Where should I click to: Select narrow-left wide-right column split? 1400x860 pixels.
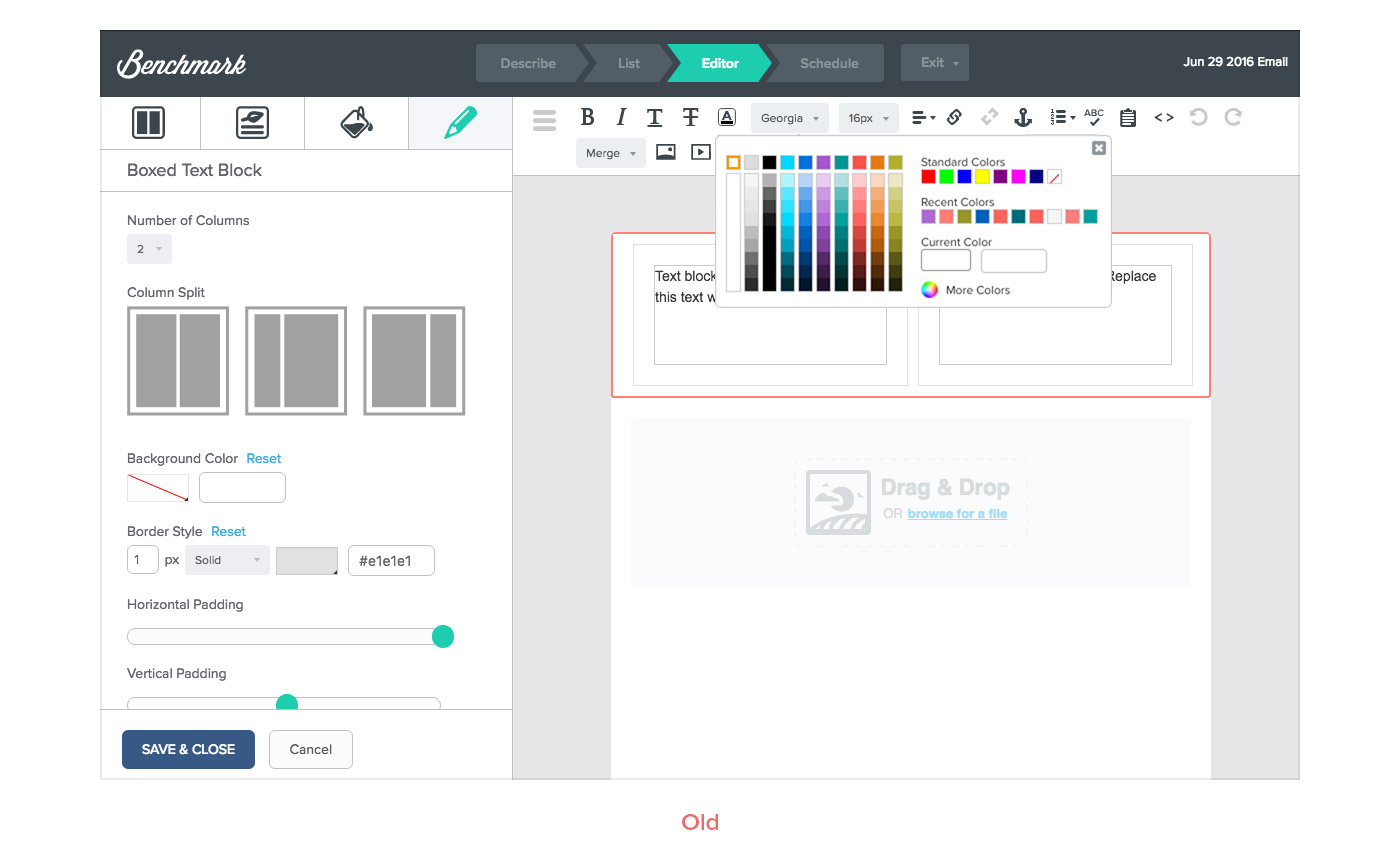coord(296,361)
